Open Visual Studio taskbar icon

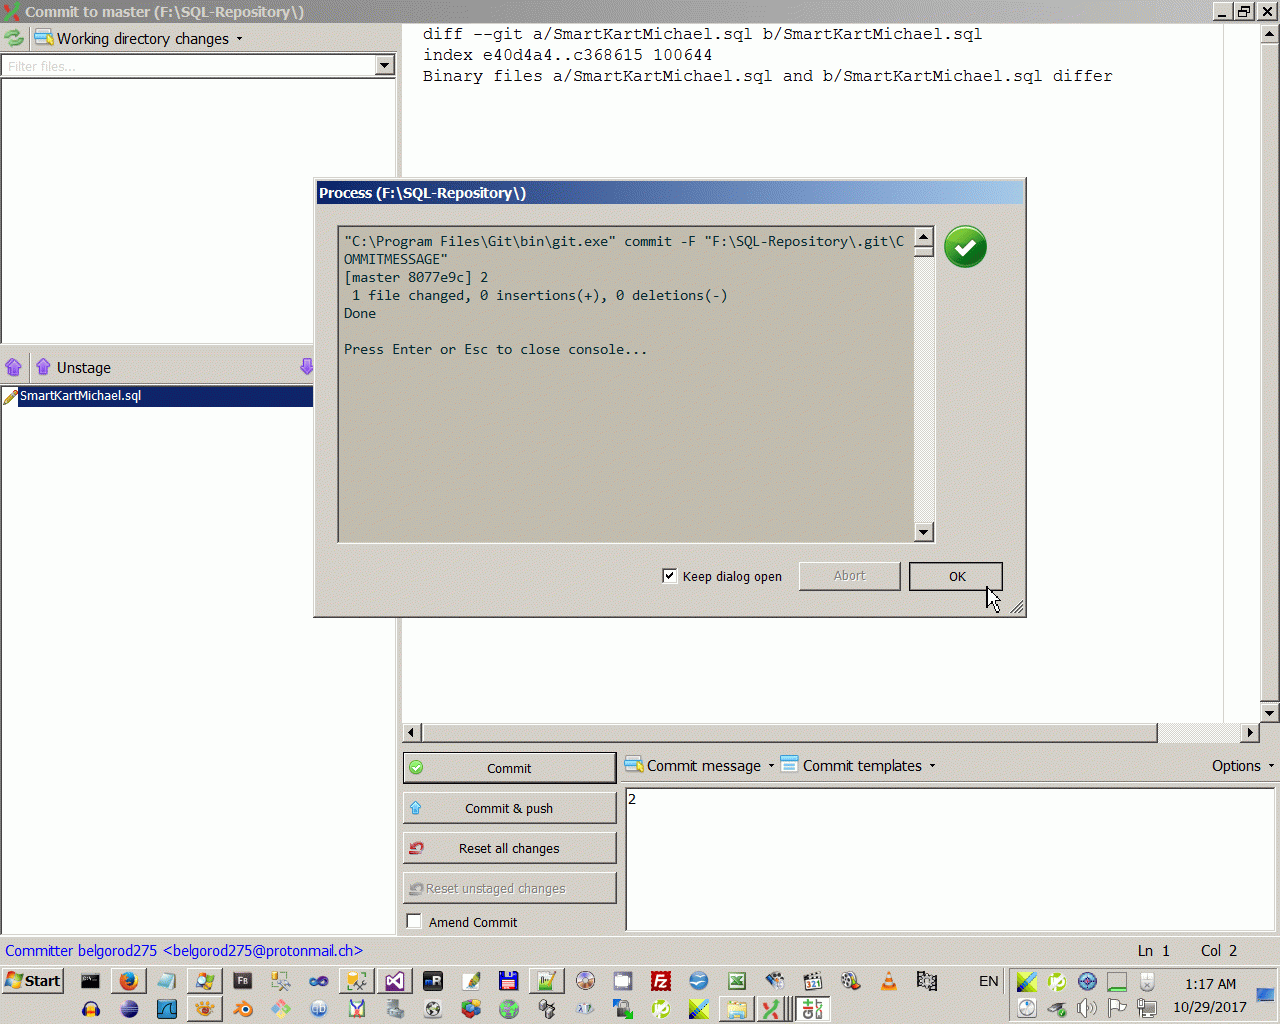(394, 981)
